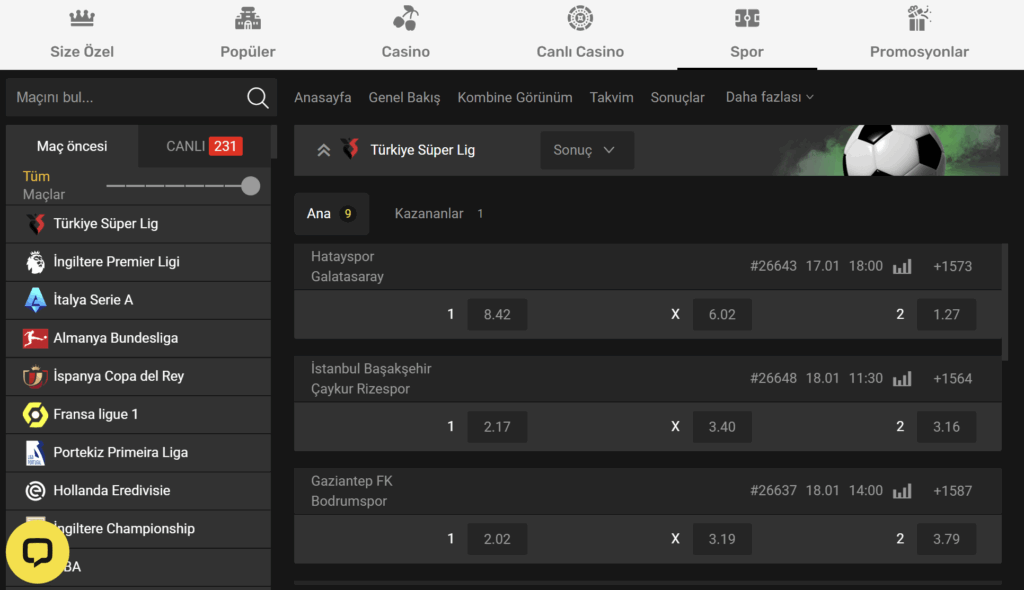Open statistics icon for Gaziantep FK match
Image resolution: width=1024 pixels, height=590 pixels.
pos(902,491)
